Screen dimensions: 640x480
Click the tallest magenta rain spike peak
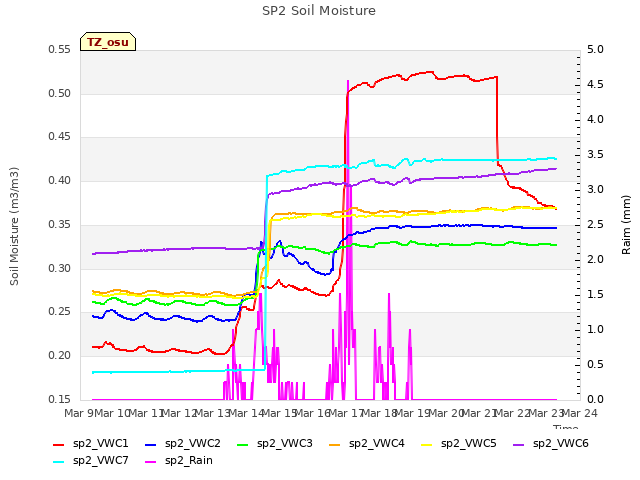[348, 81]
